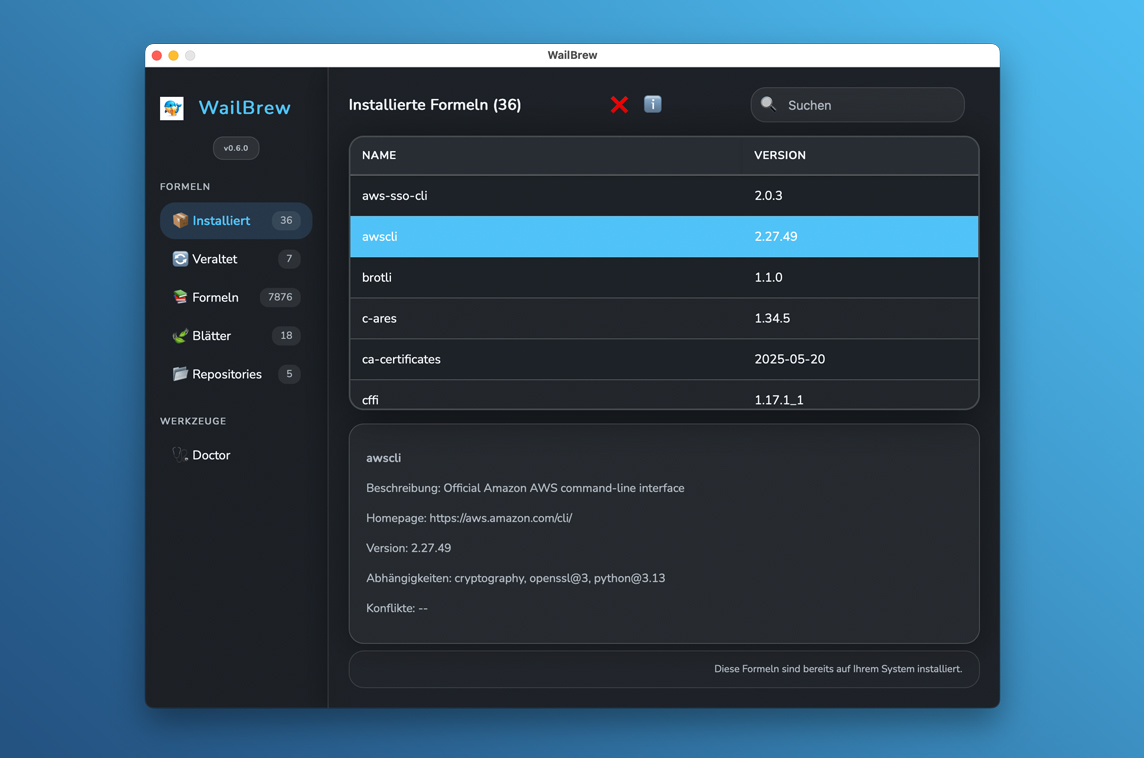
Task: Run the Doctor tool label
Action: point(211,455)
